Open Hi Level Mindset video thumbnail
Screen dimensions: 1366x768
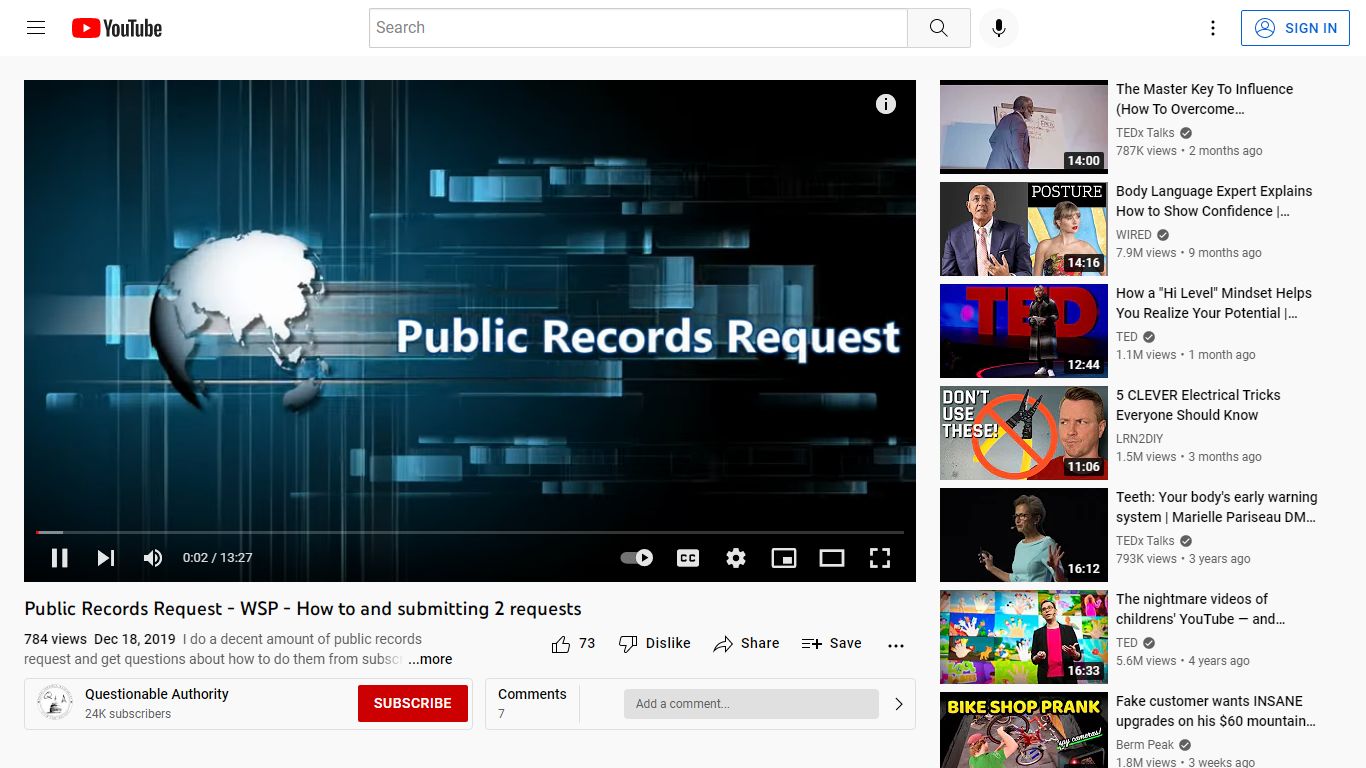[1024, 331]
